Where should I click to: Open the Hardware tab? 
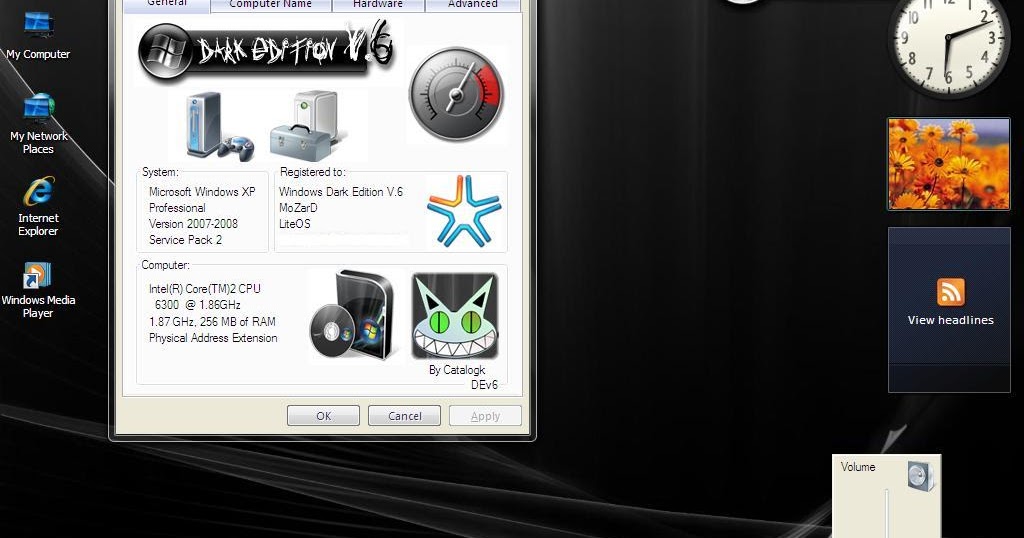tap(378, 5)
